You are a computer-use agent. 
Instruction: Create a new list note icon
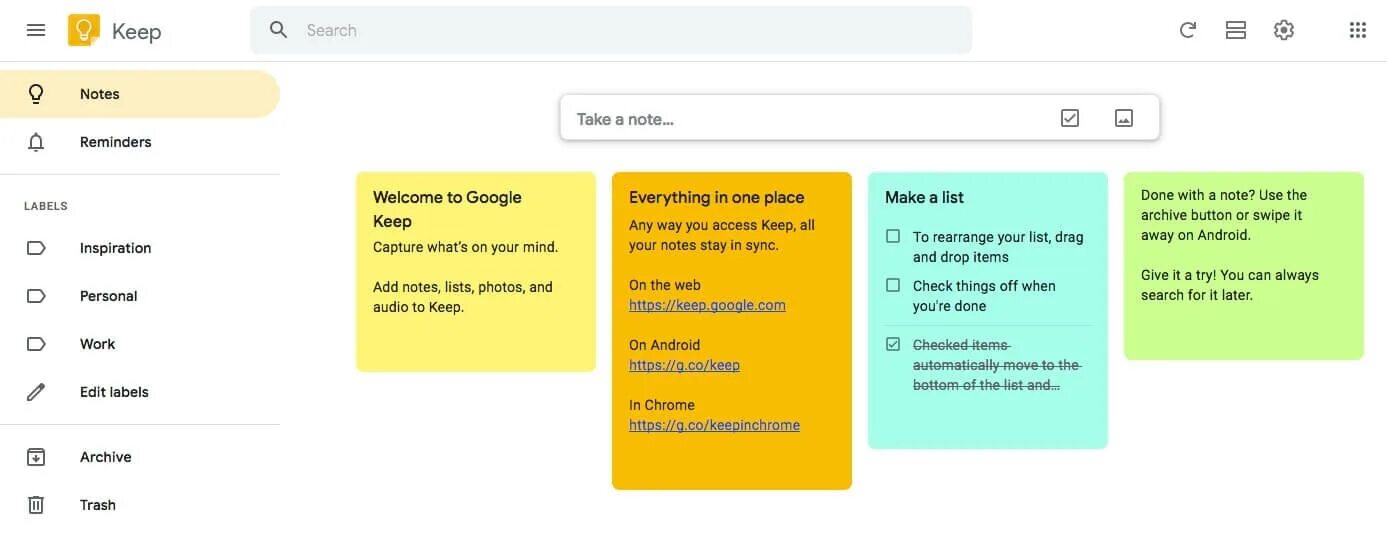(1070, 118)
